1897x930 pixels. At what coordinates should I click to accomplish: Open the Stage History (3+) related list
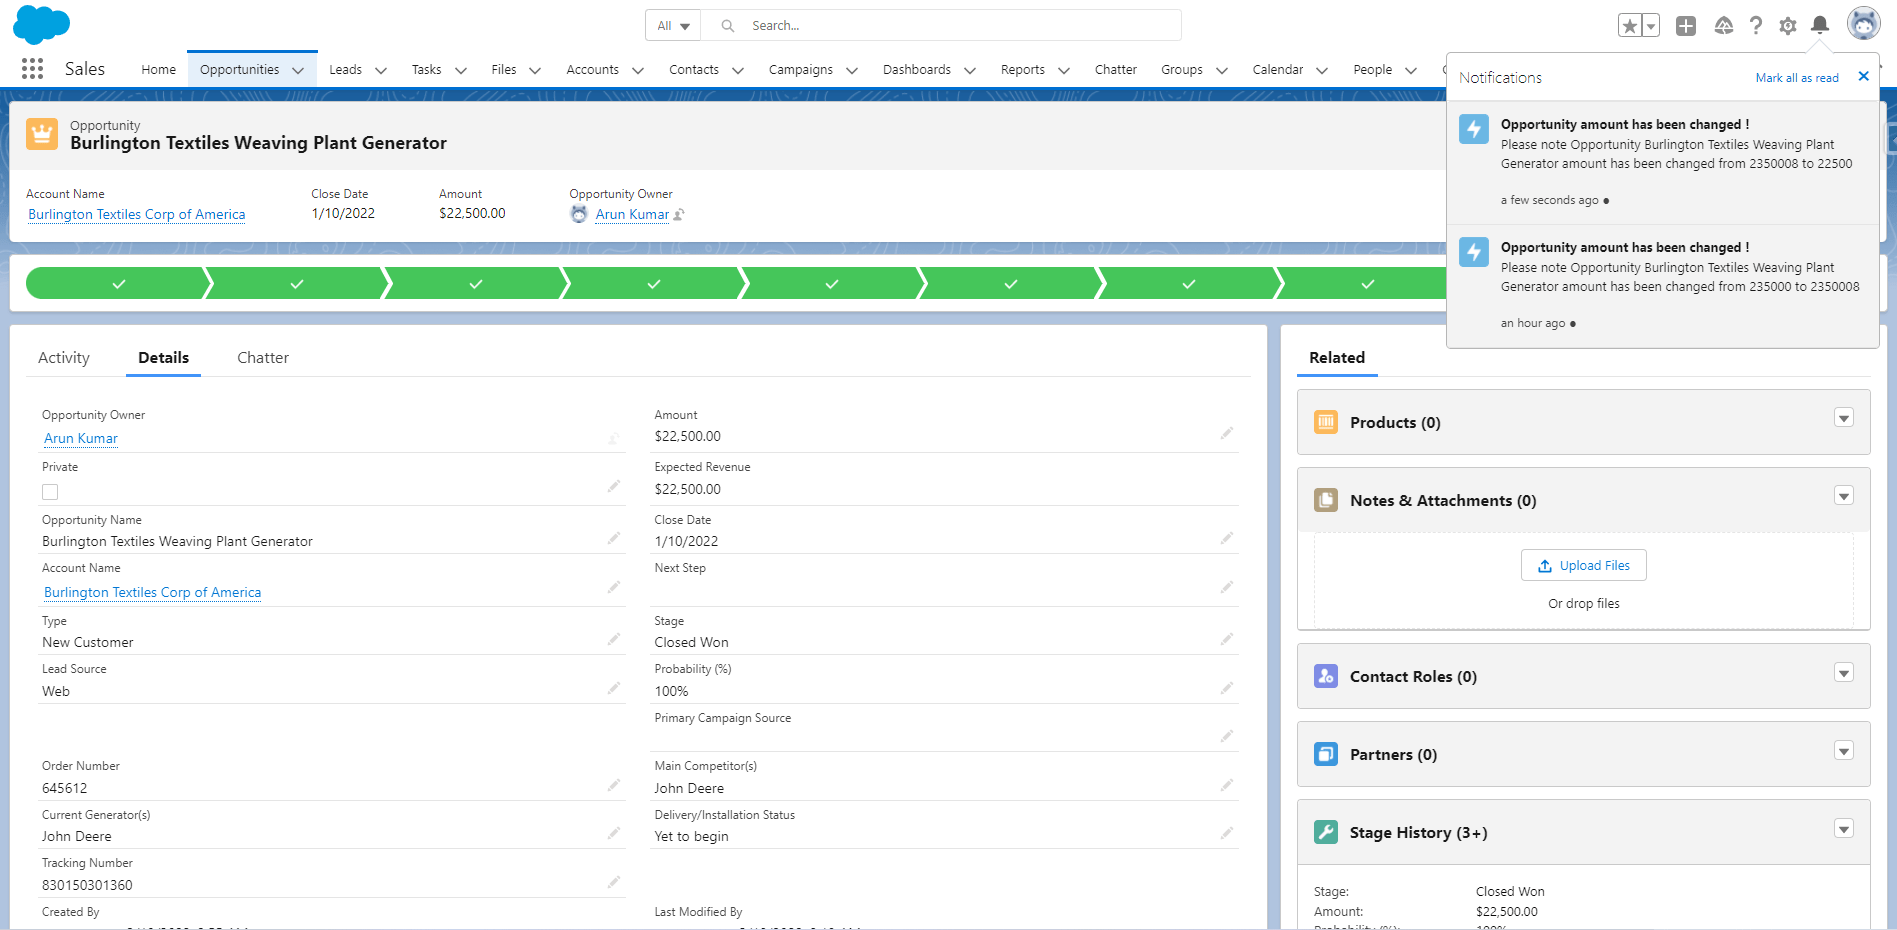point(1418,833)
